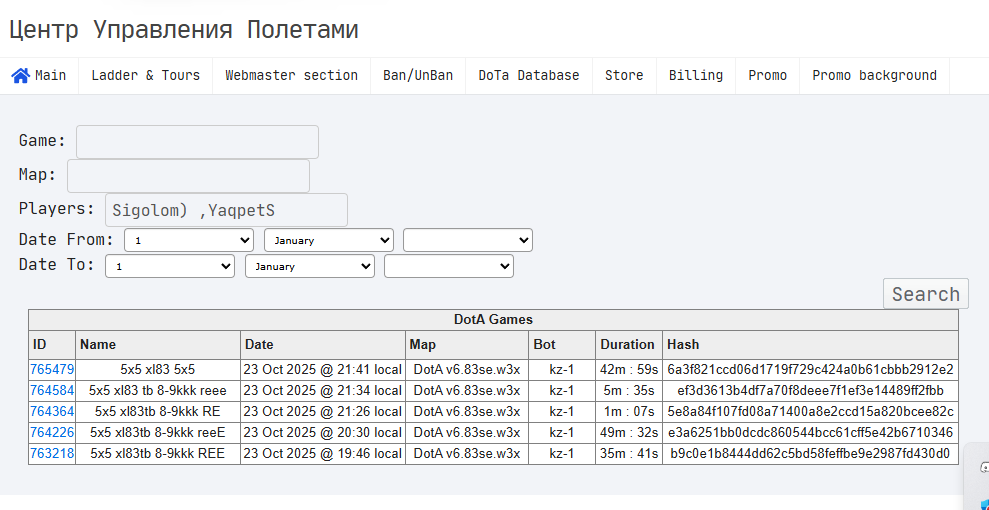This screenshot has width=989, height=510.
Task: Click the Game name input field
Action: [x=197, y=142]
